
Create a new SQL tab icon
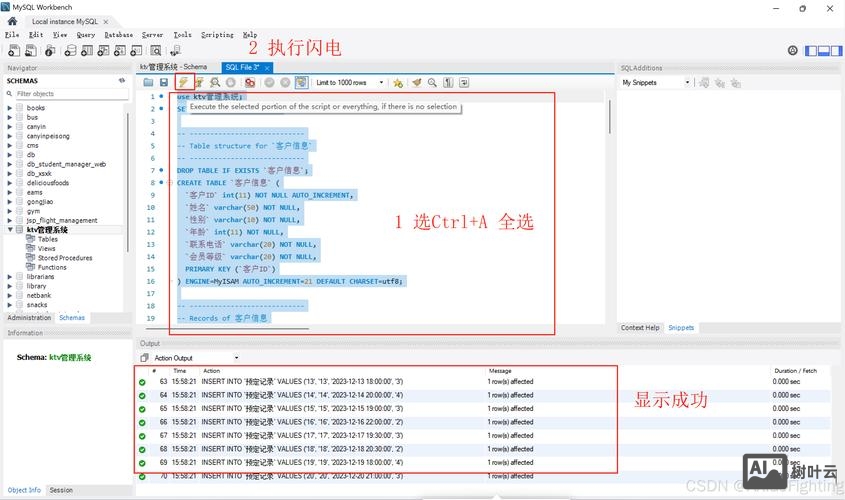14,51
